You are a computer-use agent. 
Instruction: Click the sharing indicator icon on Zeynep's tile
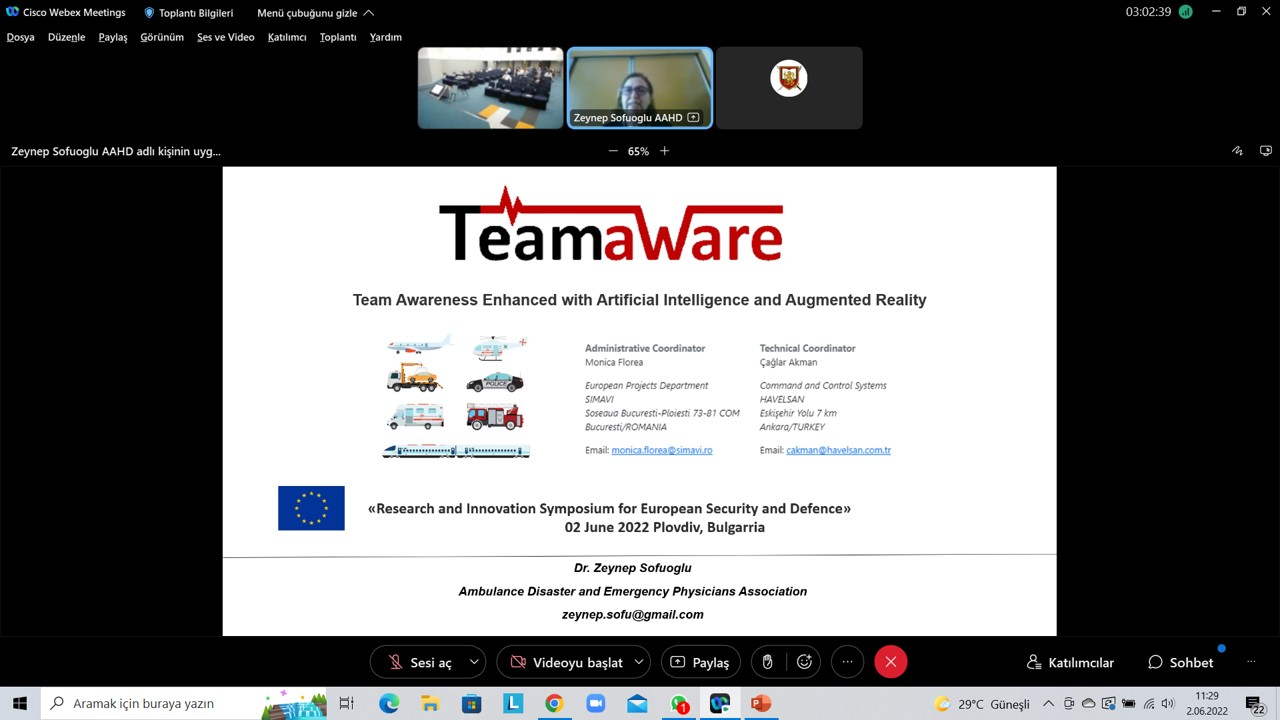pos(694,118)
